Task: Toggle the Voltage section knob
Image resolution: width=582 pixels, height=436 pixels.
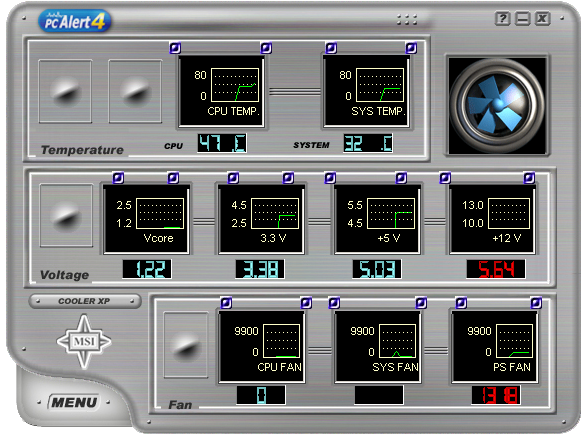Action: (x=66, y=216)
